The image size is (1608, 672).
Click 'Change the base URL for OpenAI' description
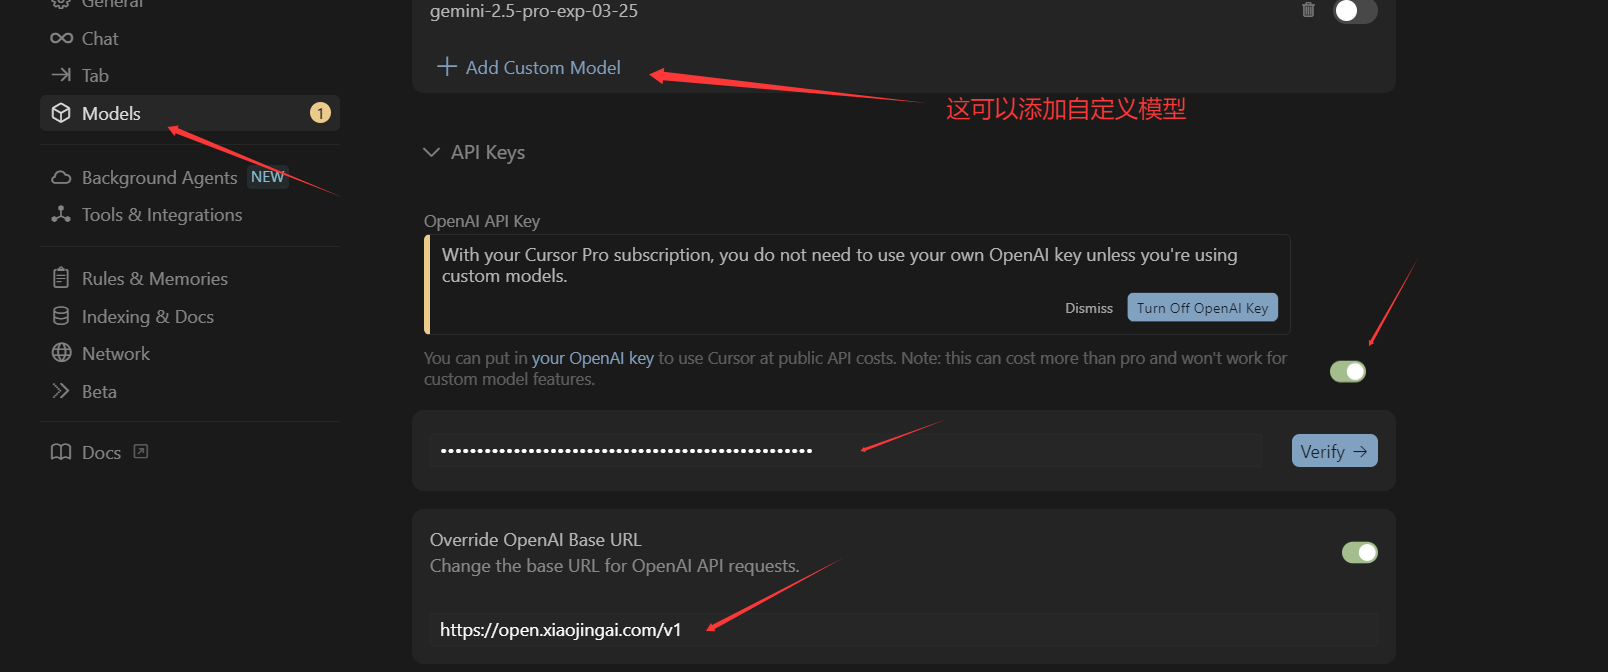[614, 566]
